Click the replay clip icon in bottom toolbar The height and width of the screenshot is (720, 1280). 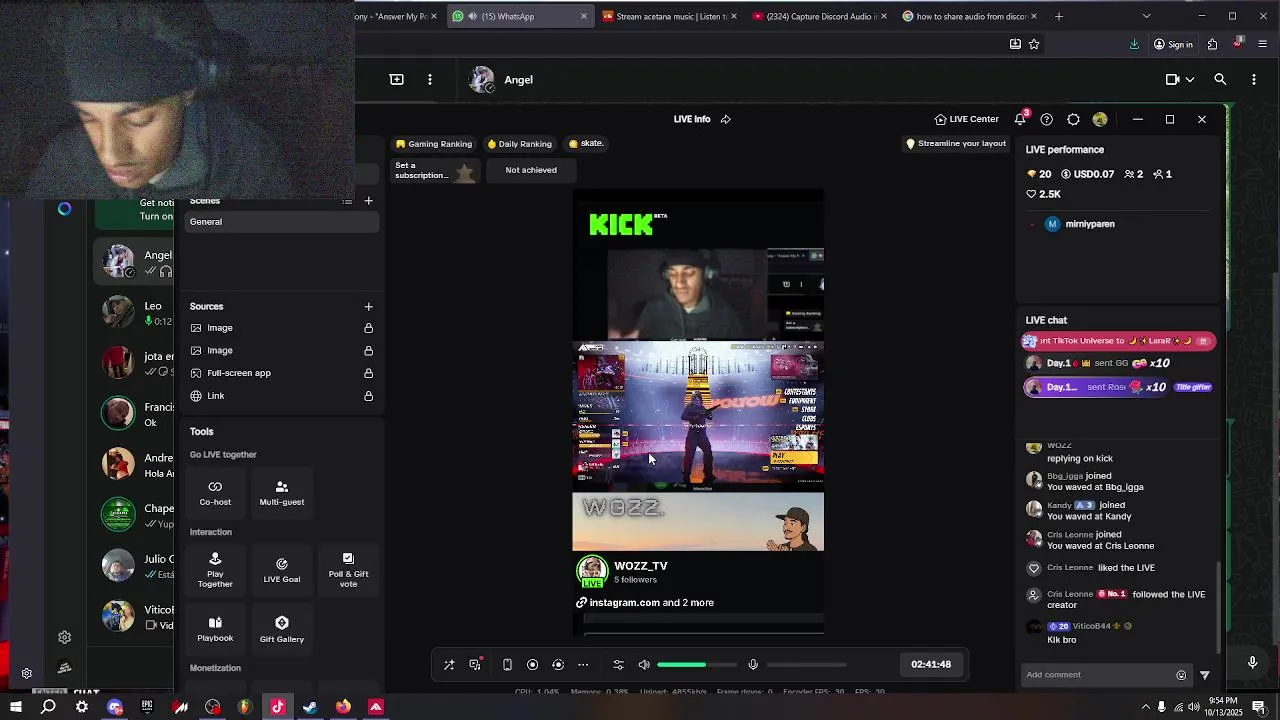pyautogui.click(x=558, y=665)
